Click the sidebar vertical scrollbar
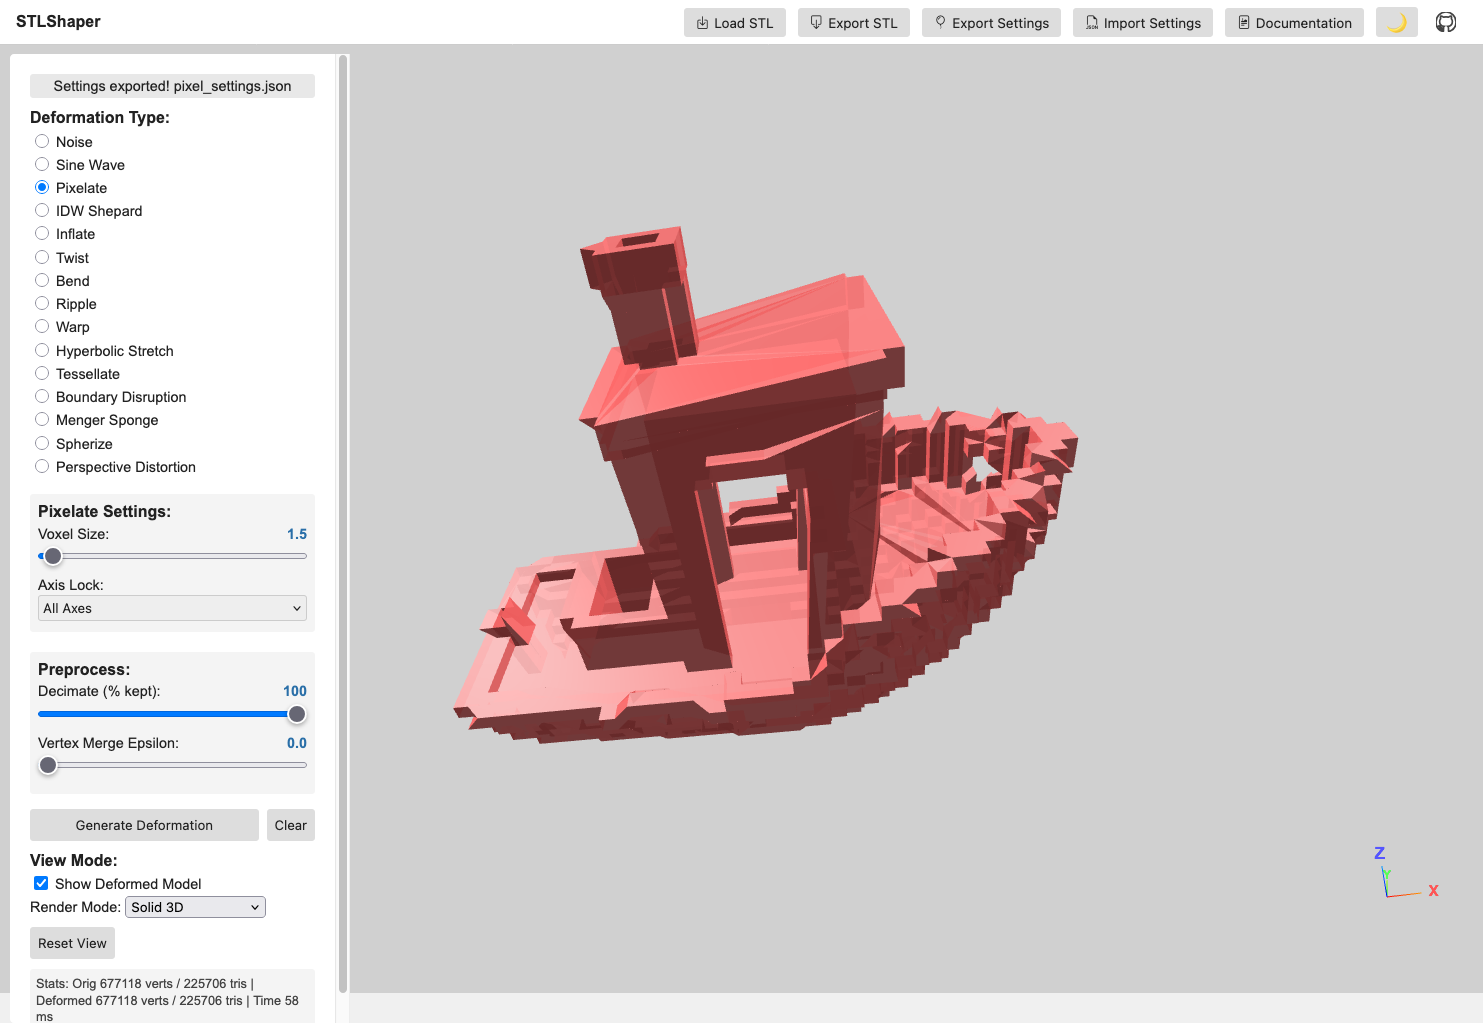Viewport: 1483px width, 1023px height. coord(343,523)
